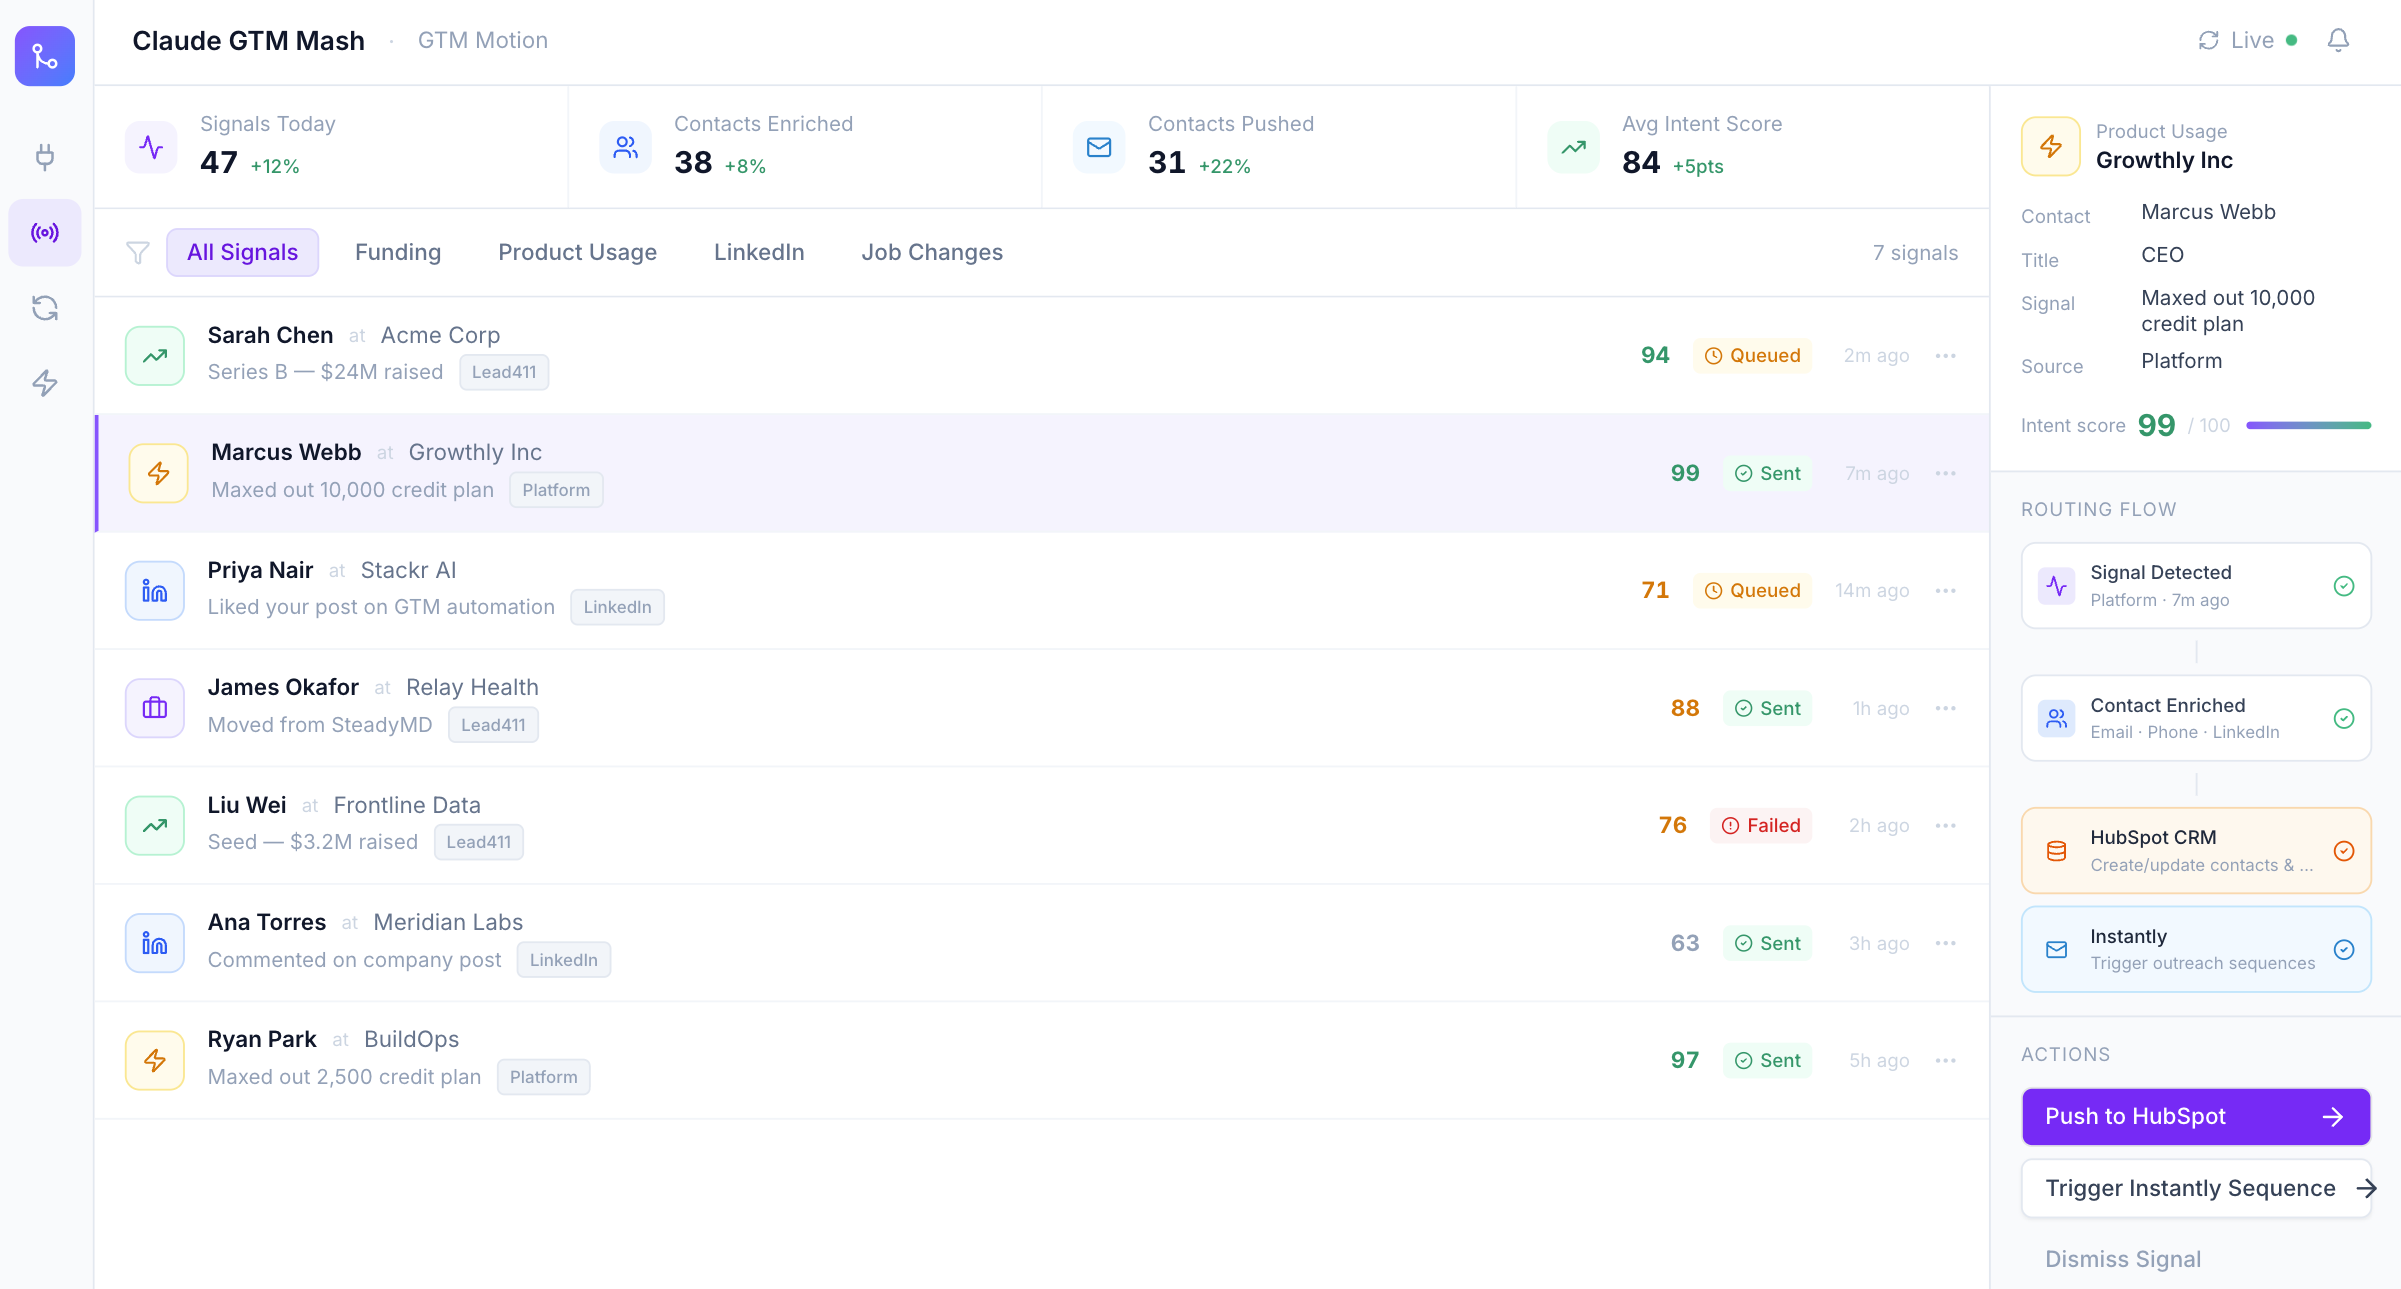2401x1289 pixels.
Task: Check the Signal Detected completion toggle
Action: coord(2345,586)
